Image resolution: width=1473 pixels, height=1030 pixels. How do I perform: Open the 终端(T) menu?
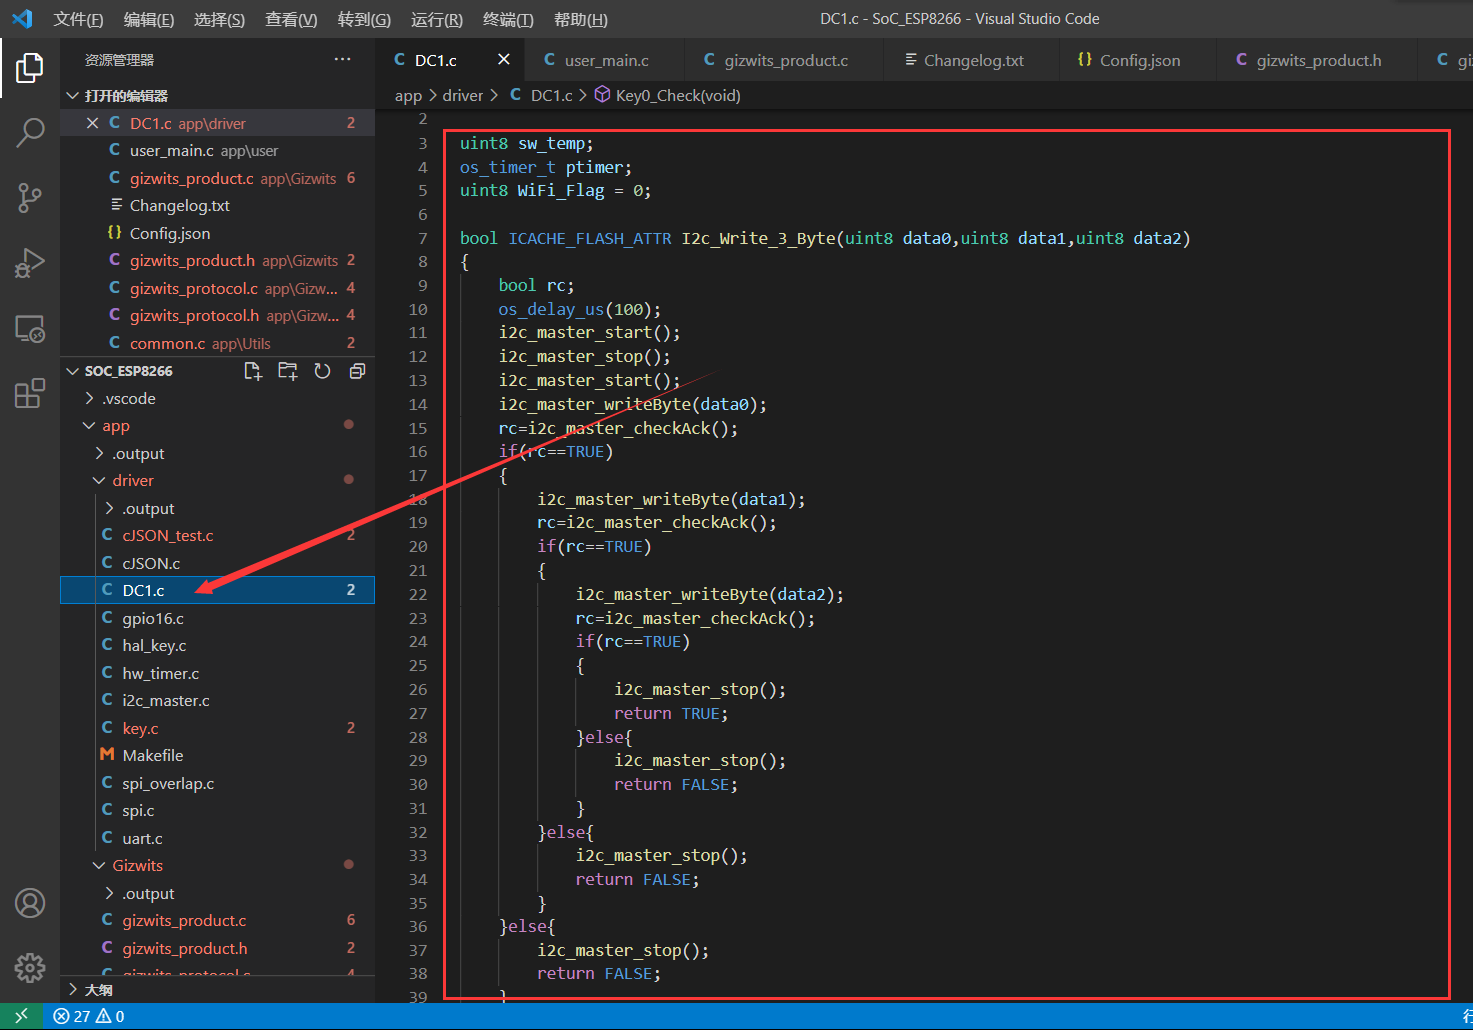pyautogui.click(x=508, y=20)
